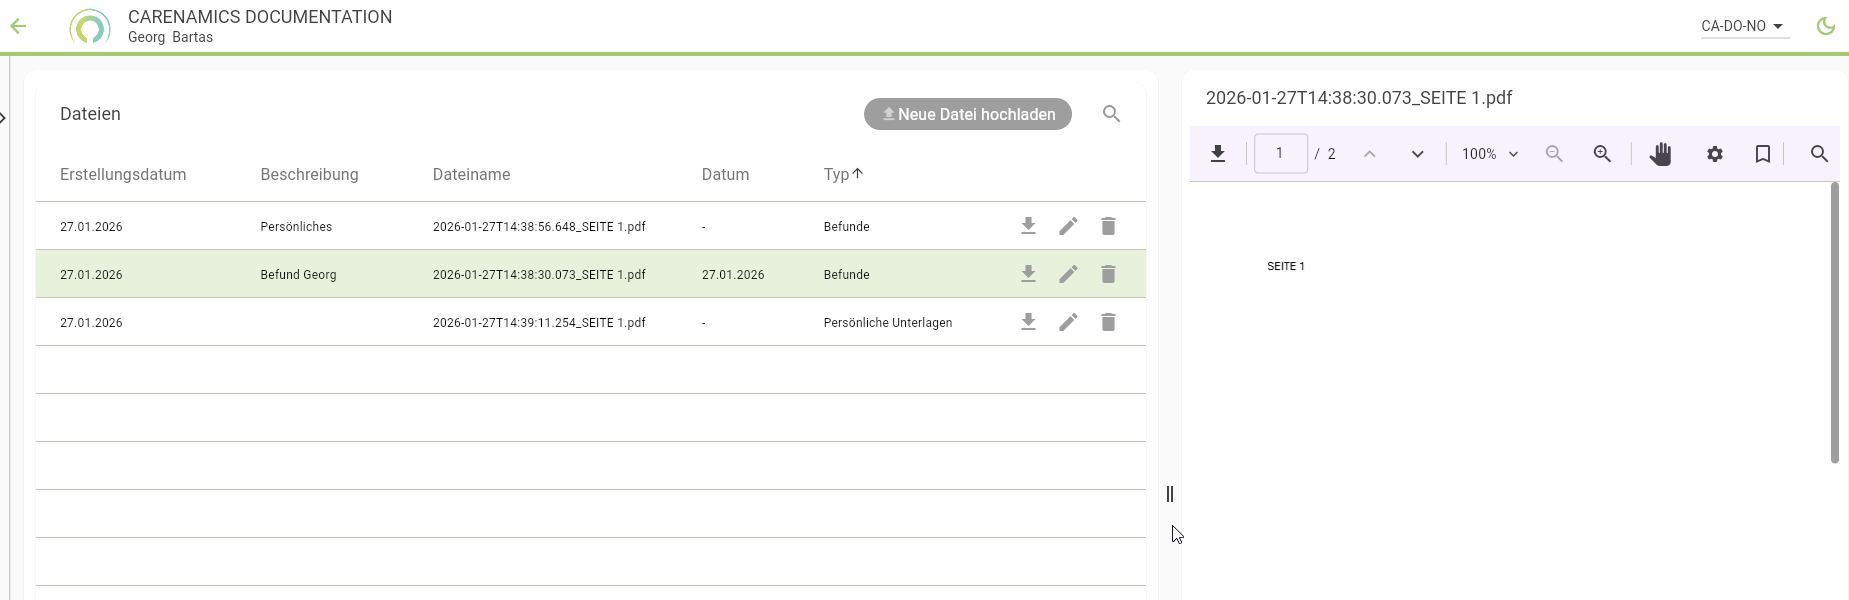Toggle the PDF bookmarks panel
Screen dimensions: 1849x600
coord(1763,154)
